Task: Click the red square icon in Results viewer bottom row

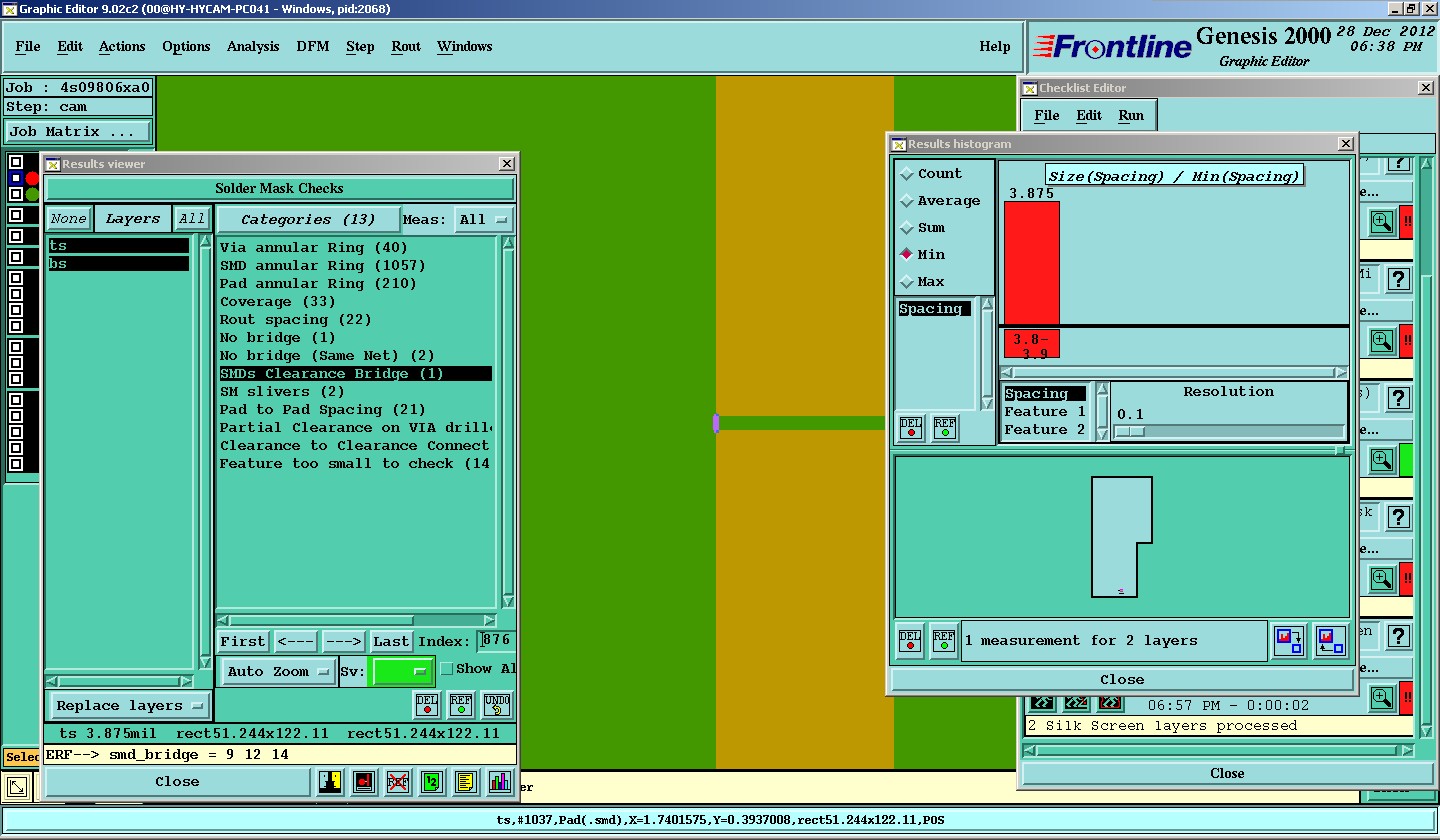Action: (x=364, y=782)
